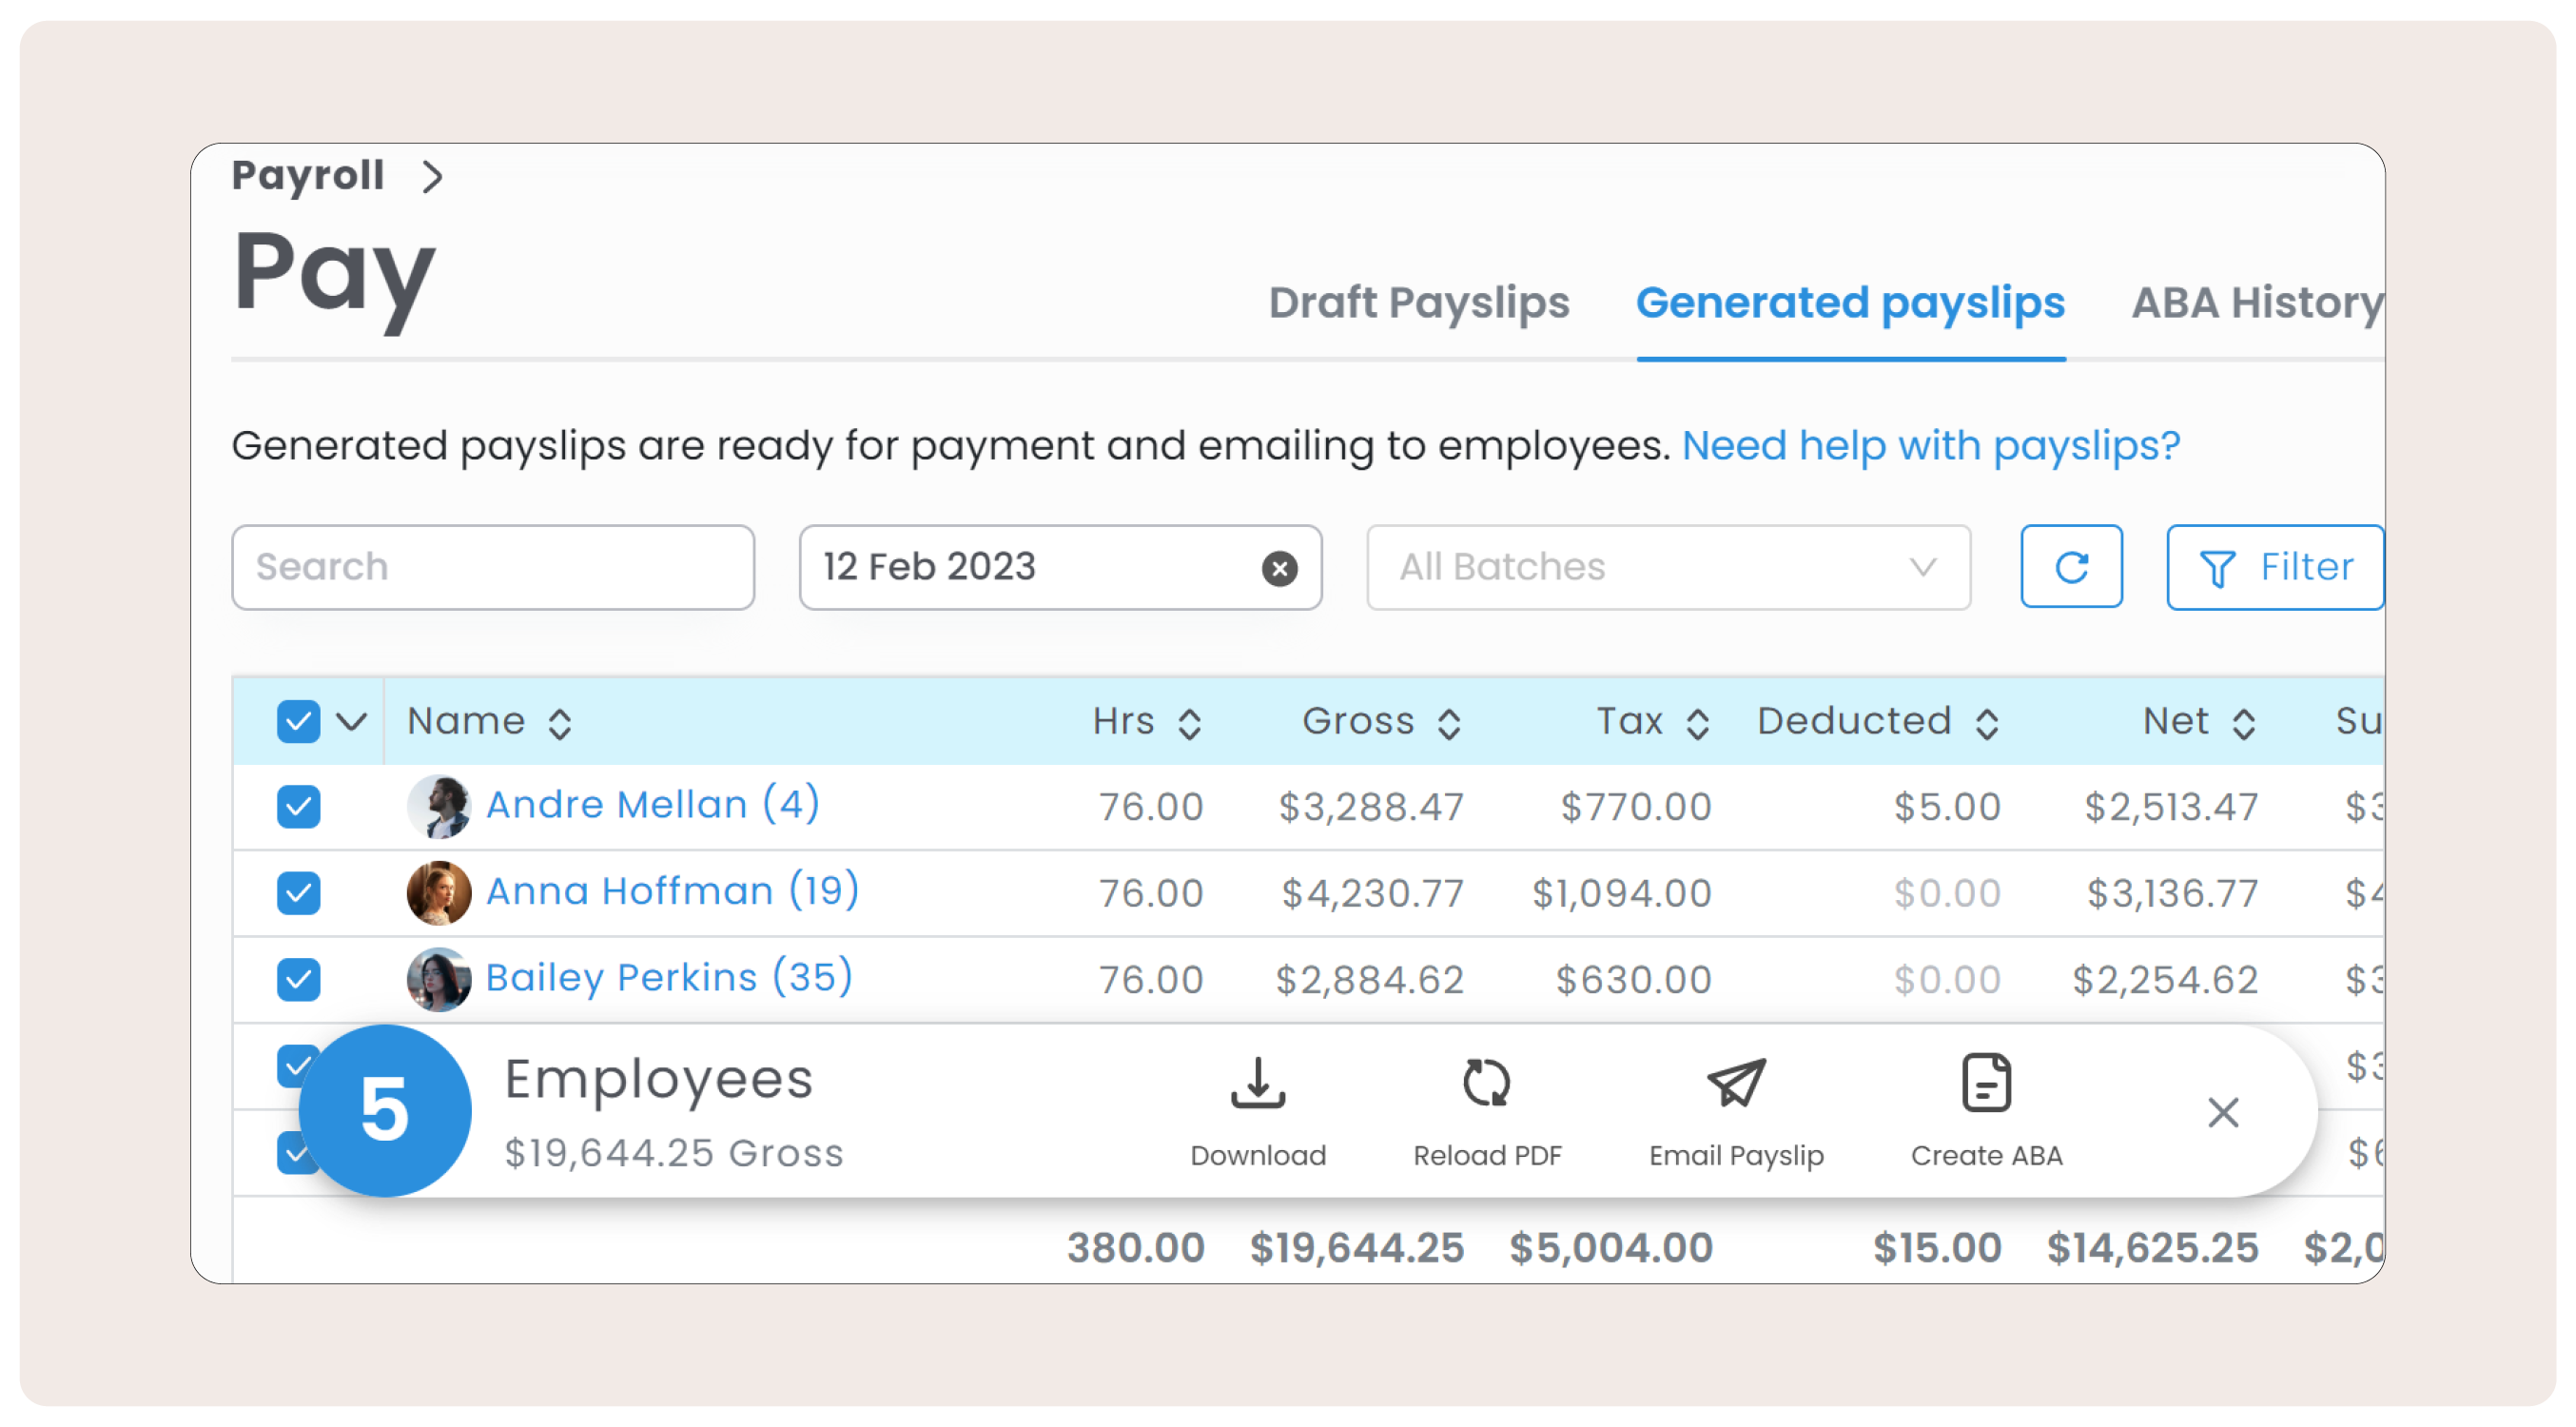Click the Create ABA document icon
The width and height of the screenshot is (2576, 1427).
point(1985,1084)
